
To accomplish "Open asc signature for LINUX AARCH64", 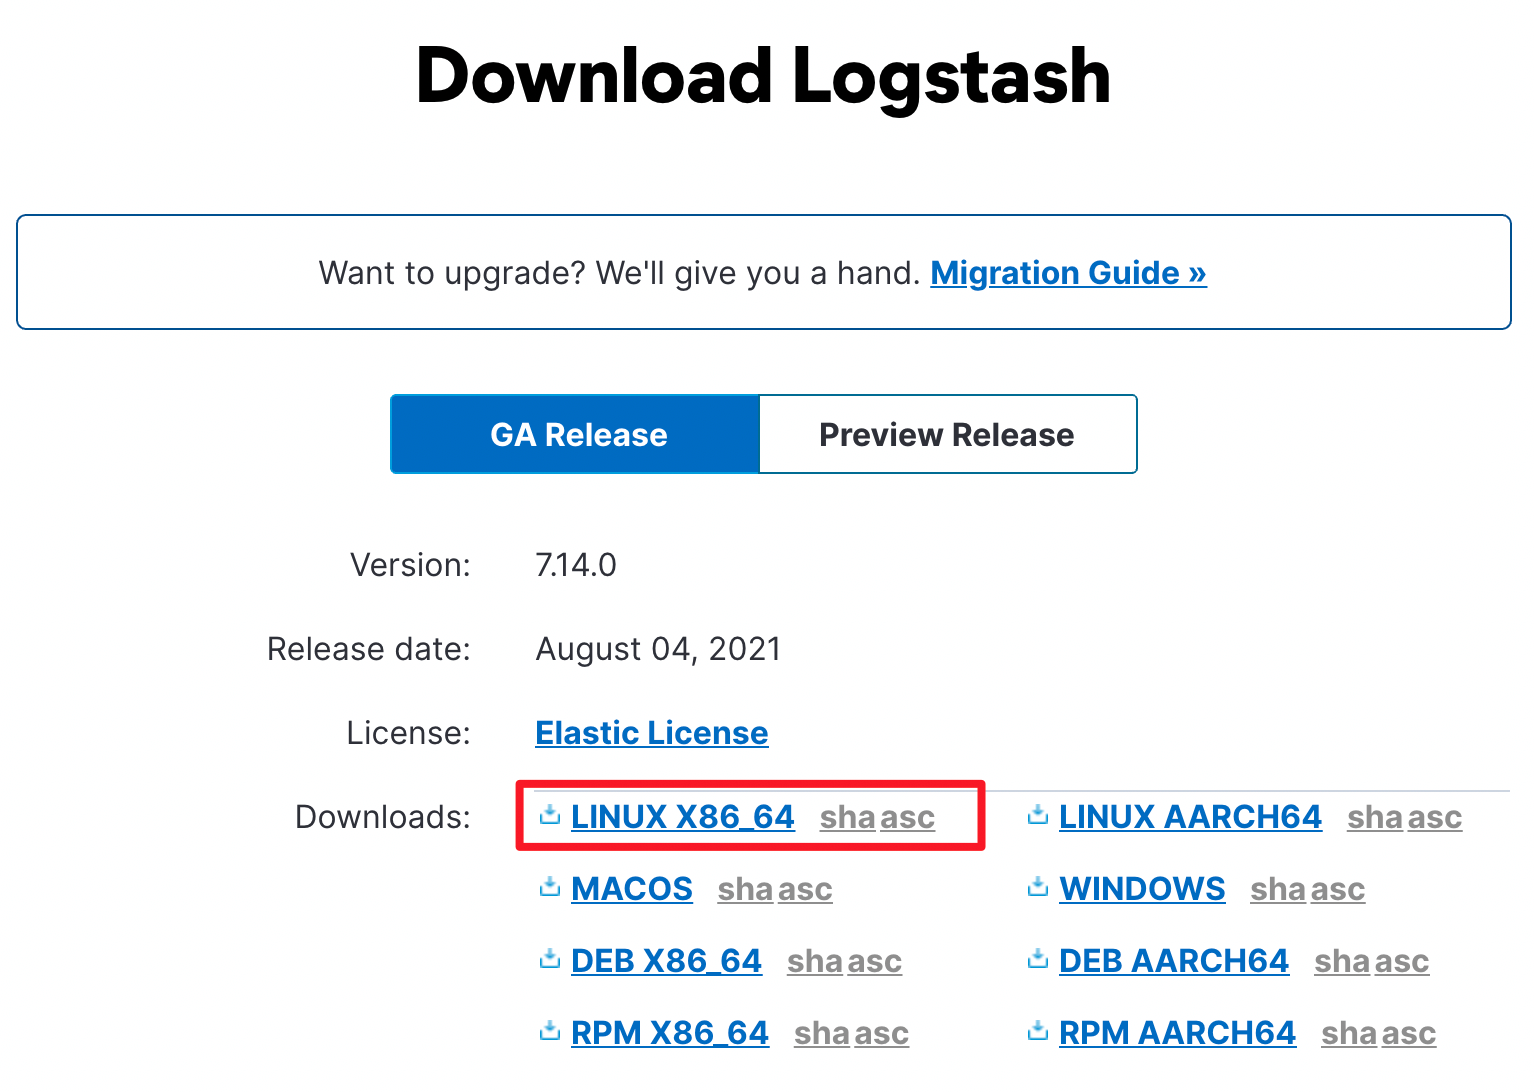I will point(1435,818).
